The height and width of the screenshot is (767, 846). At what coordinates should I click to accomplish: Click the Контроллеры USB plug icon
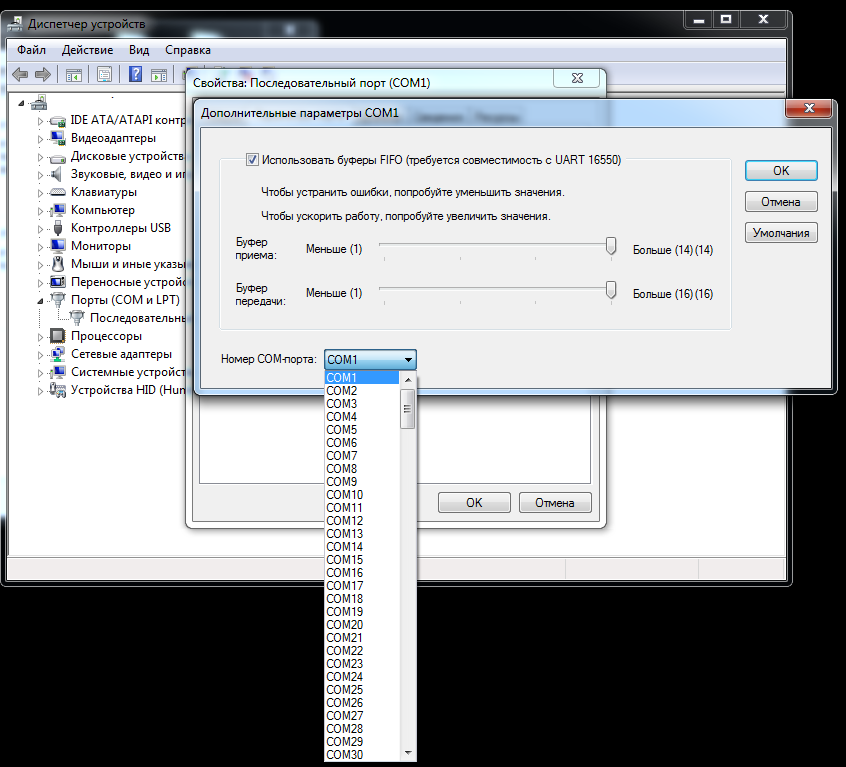(x=58, y=228)
